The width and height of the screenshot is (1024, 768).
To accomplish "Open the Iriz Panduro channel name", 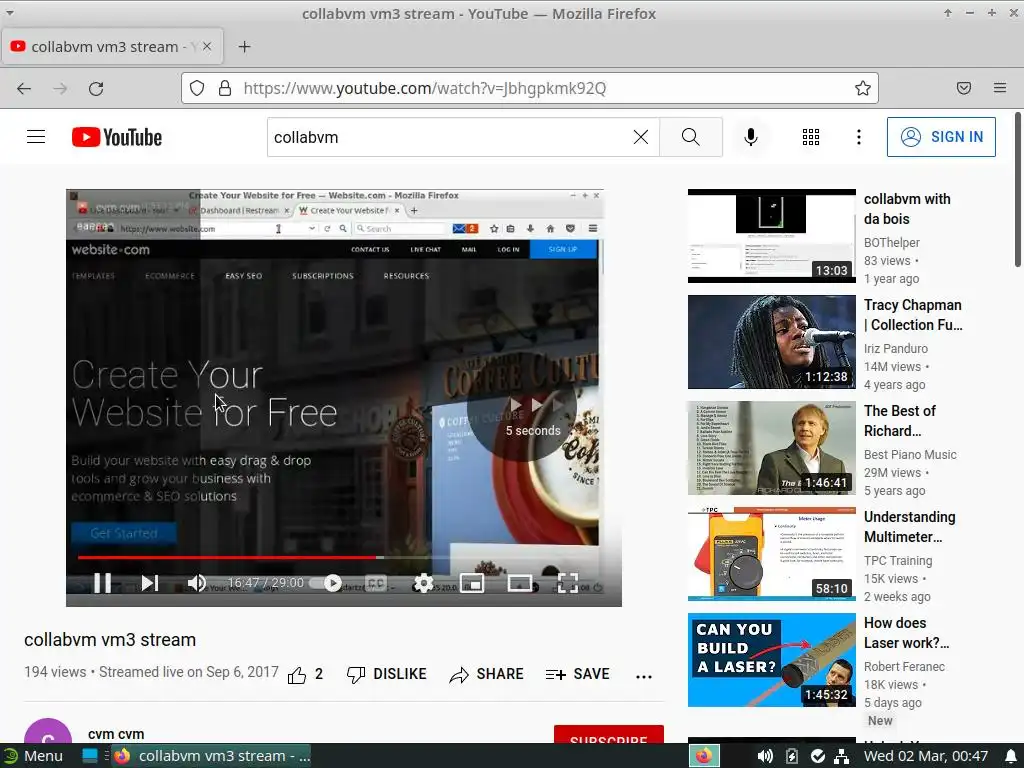I will 895,348.
